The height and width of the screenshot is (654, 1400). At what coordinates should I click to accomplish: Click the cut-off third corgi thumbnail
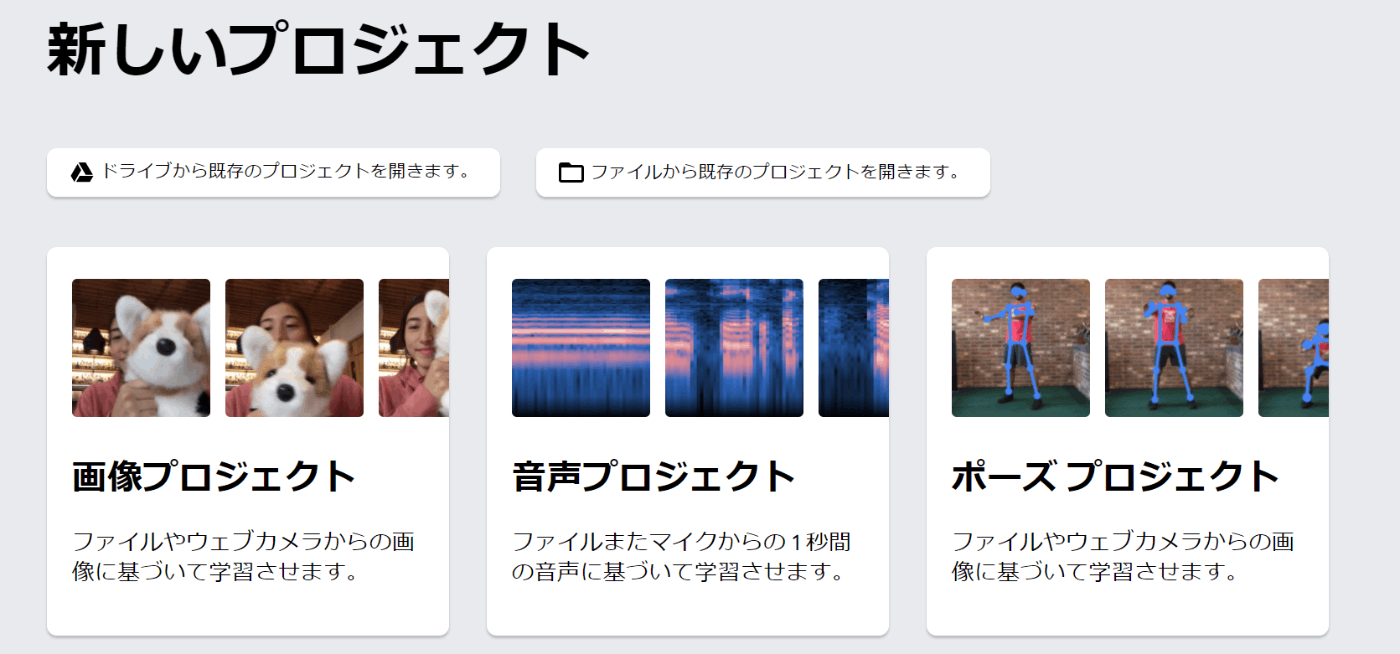coord(414,348)
